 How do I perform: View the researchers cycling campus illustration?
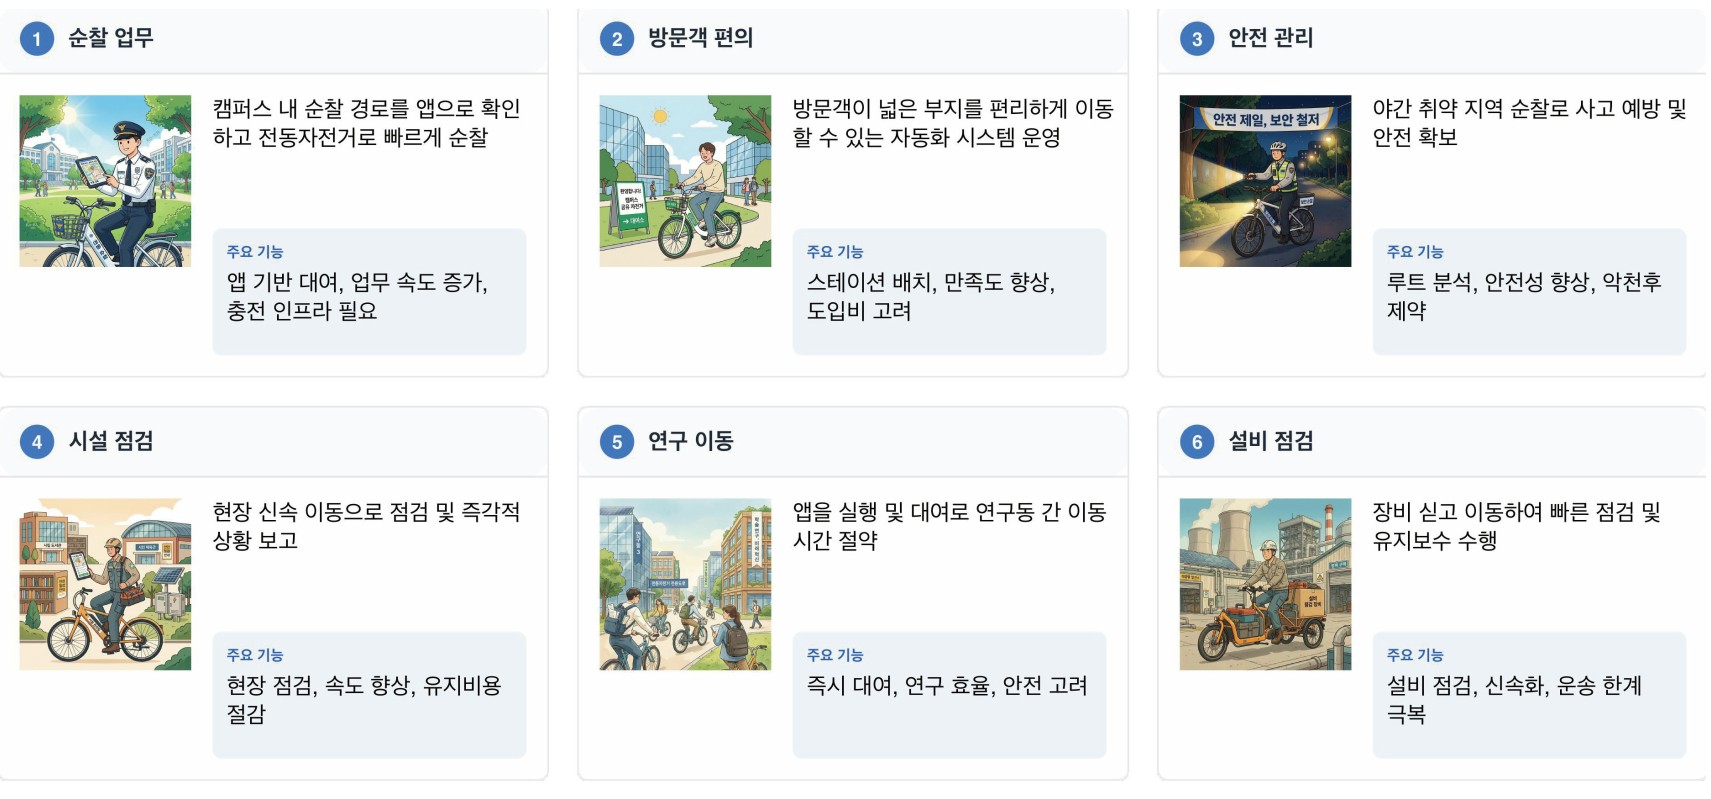click(685, 584)
